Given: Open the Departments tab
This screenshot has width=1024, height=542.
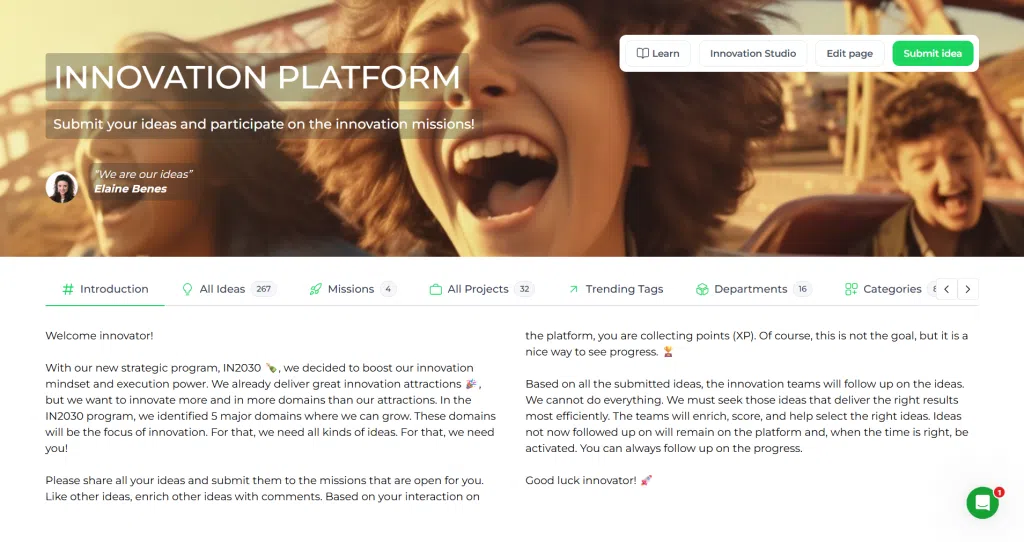Looking at the screenshot, I should coord(753,289).
